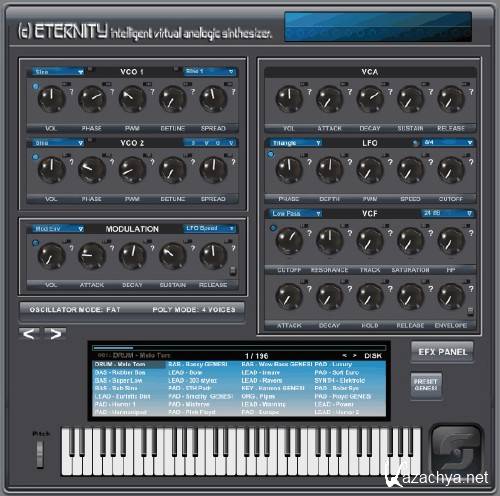Click POLY MODE: 4 VOICES selector

(194, 310)
